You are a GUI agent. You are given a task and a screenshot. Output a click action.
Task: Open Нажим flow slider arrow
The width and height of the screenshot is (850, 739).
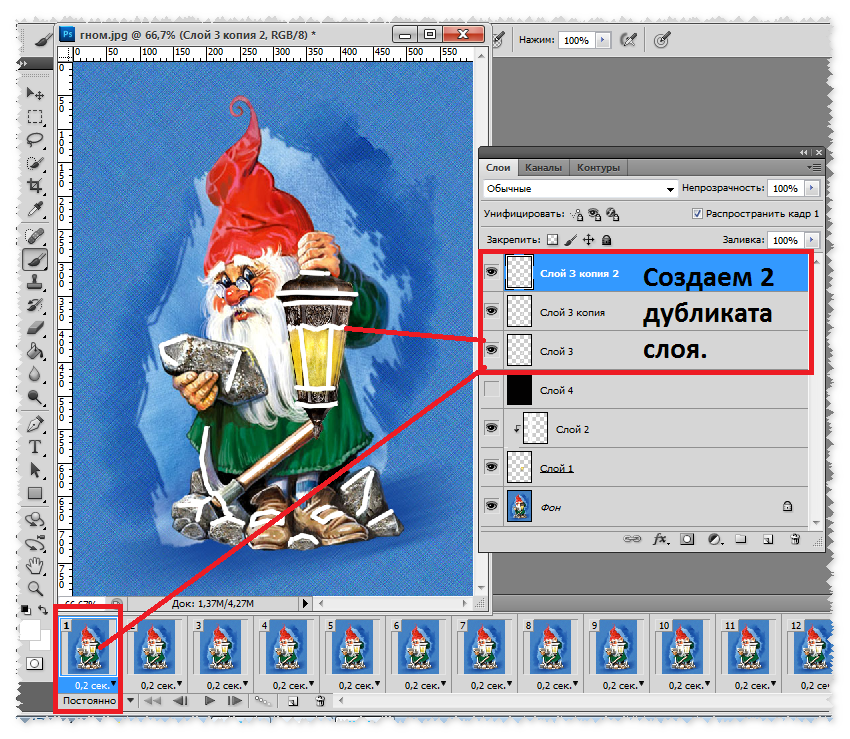click(x=603, y=40)
